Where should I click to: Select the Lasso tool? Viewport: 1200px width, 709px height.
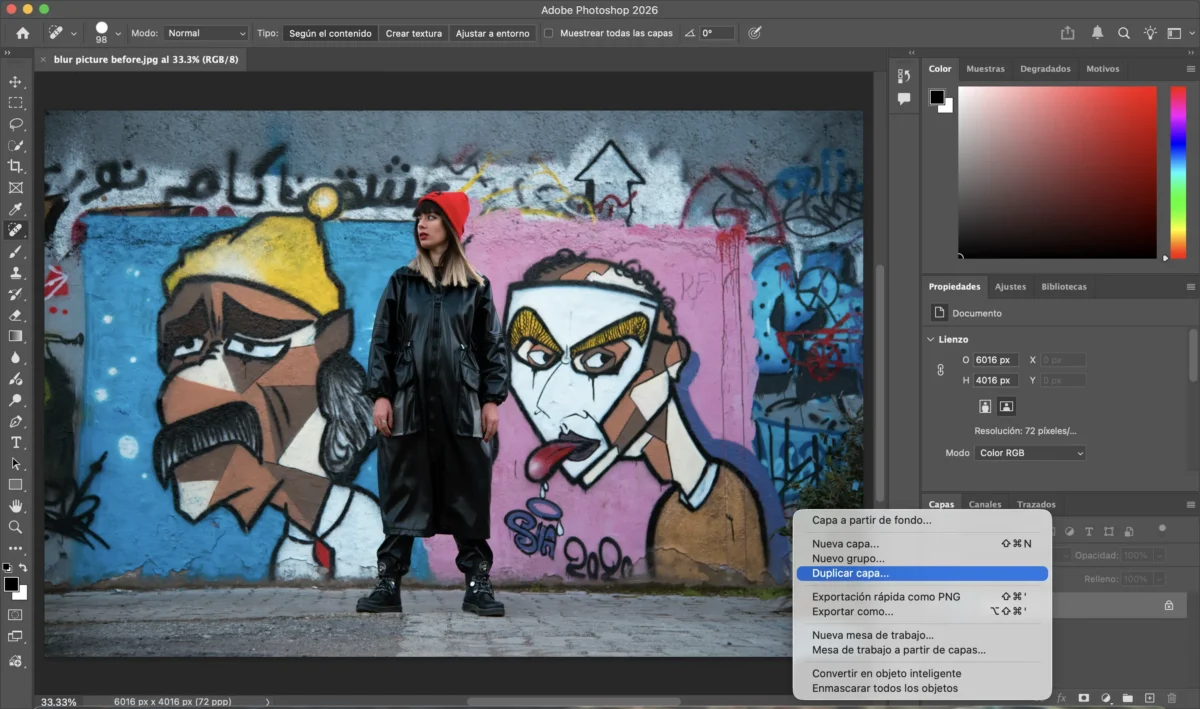15,124
